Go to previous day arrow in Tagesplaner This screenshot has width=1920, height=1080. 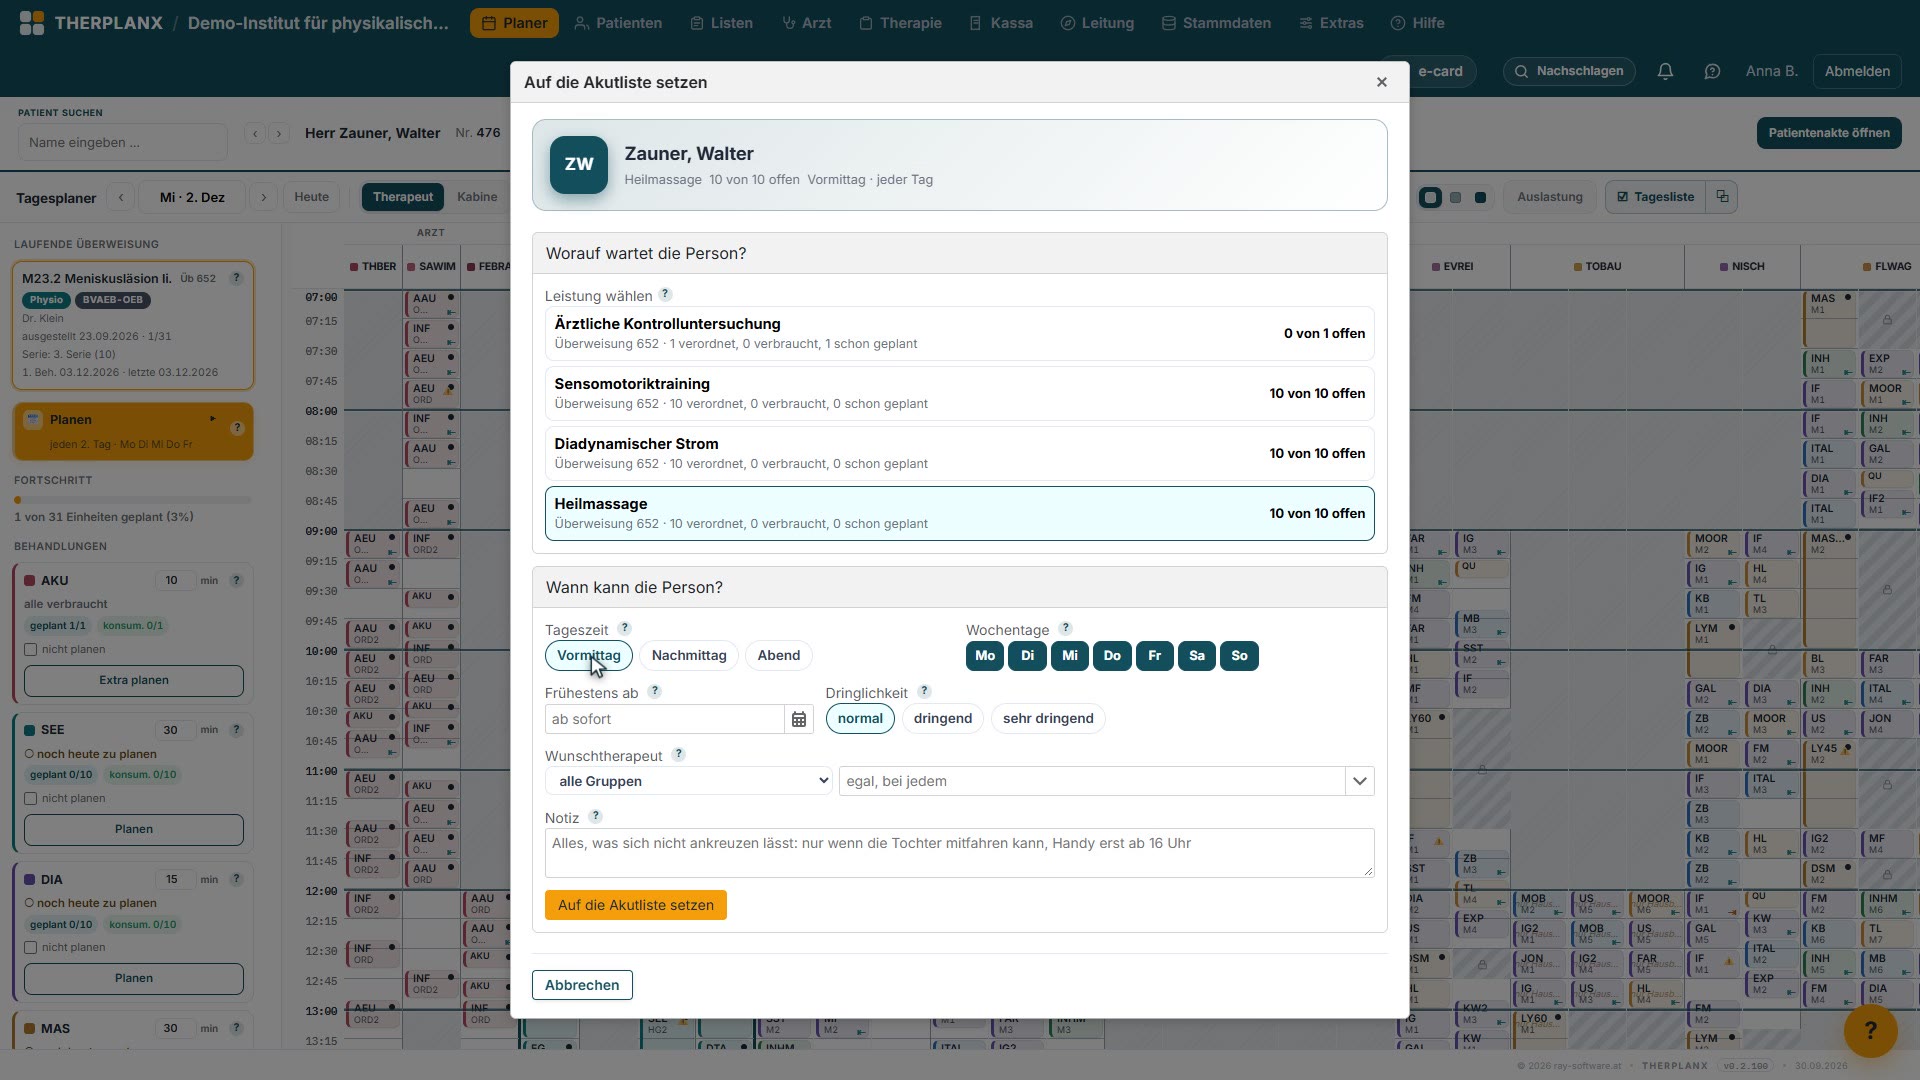[x=121, y=197]
